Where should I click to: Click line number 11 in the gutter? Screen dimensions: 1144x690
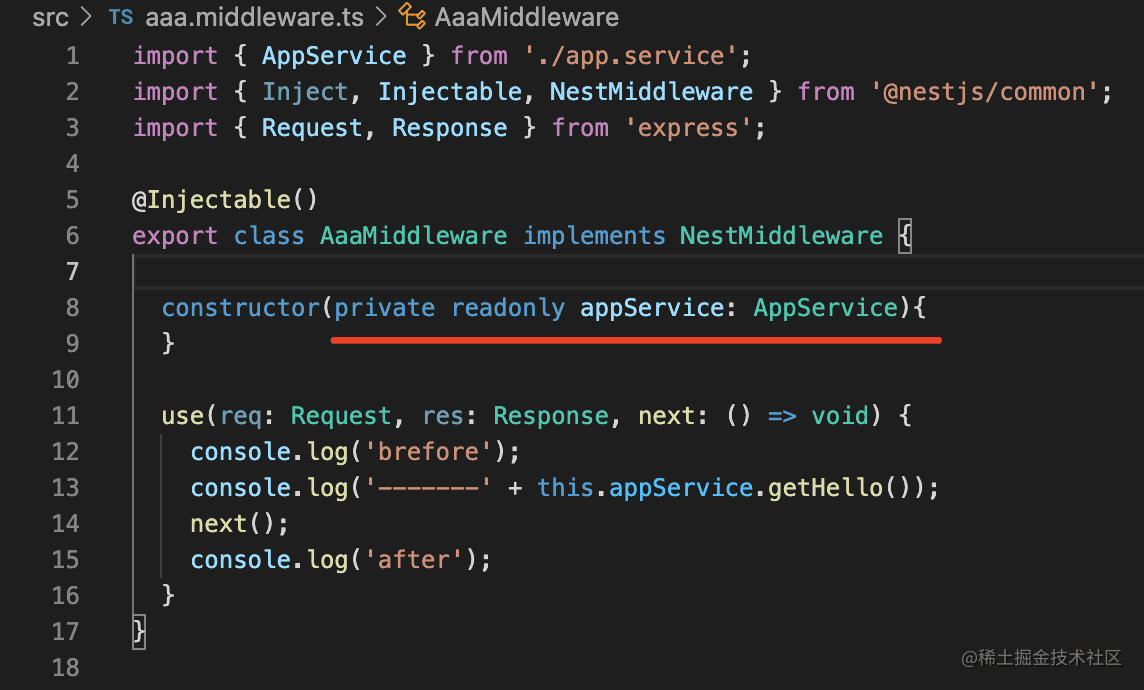(x=66, y=416)
